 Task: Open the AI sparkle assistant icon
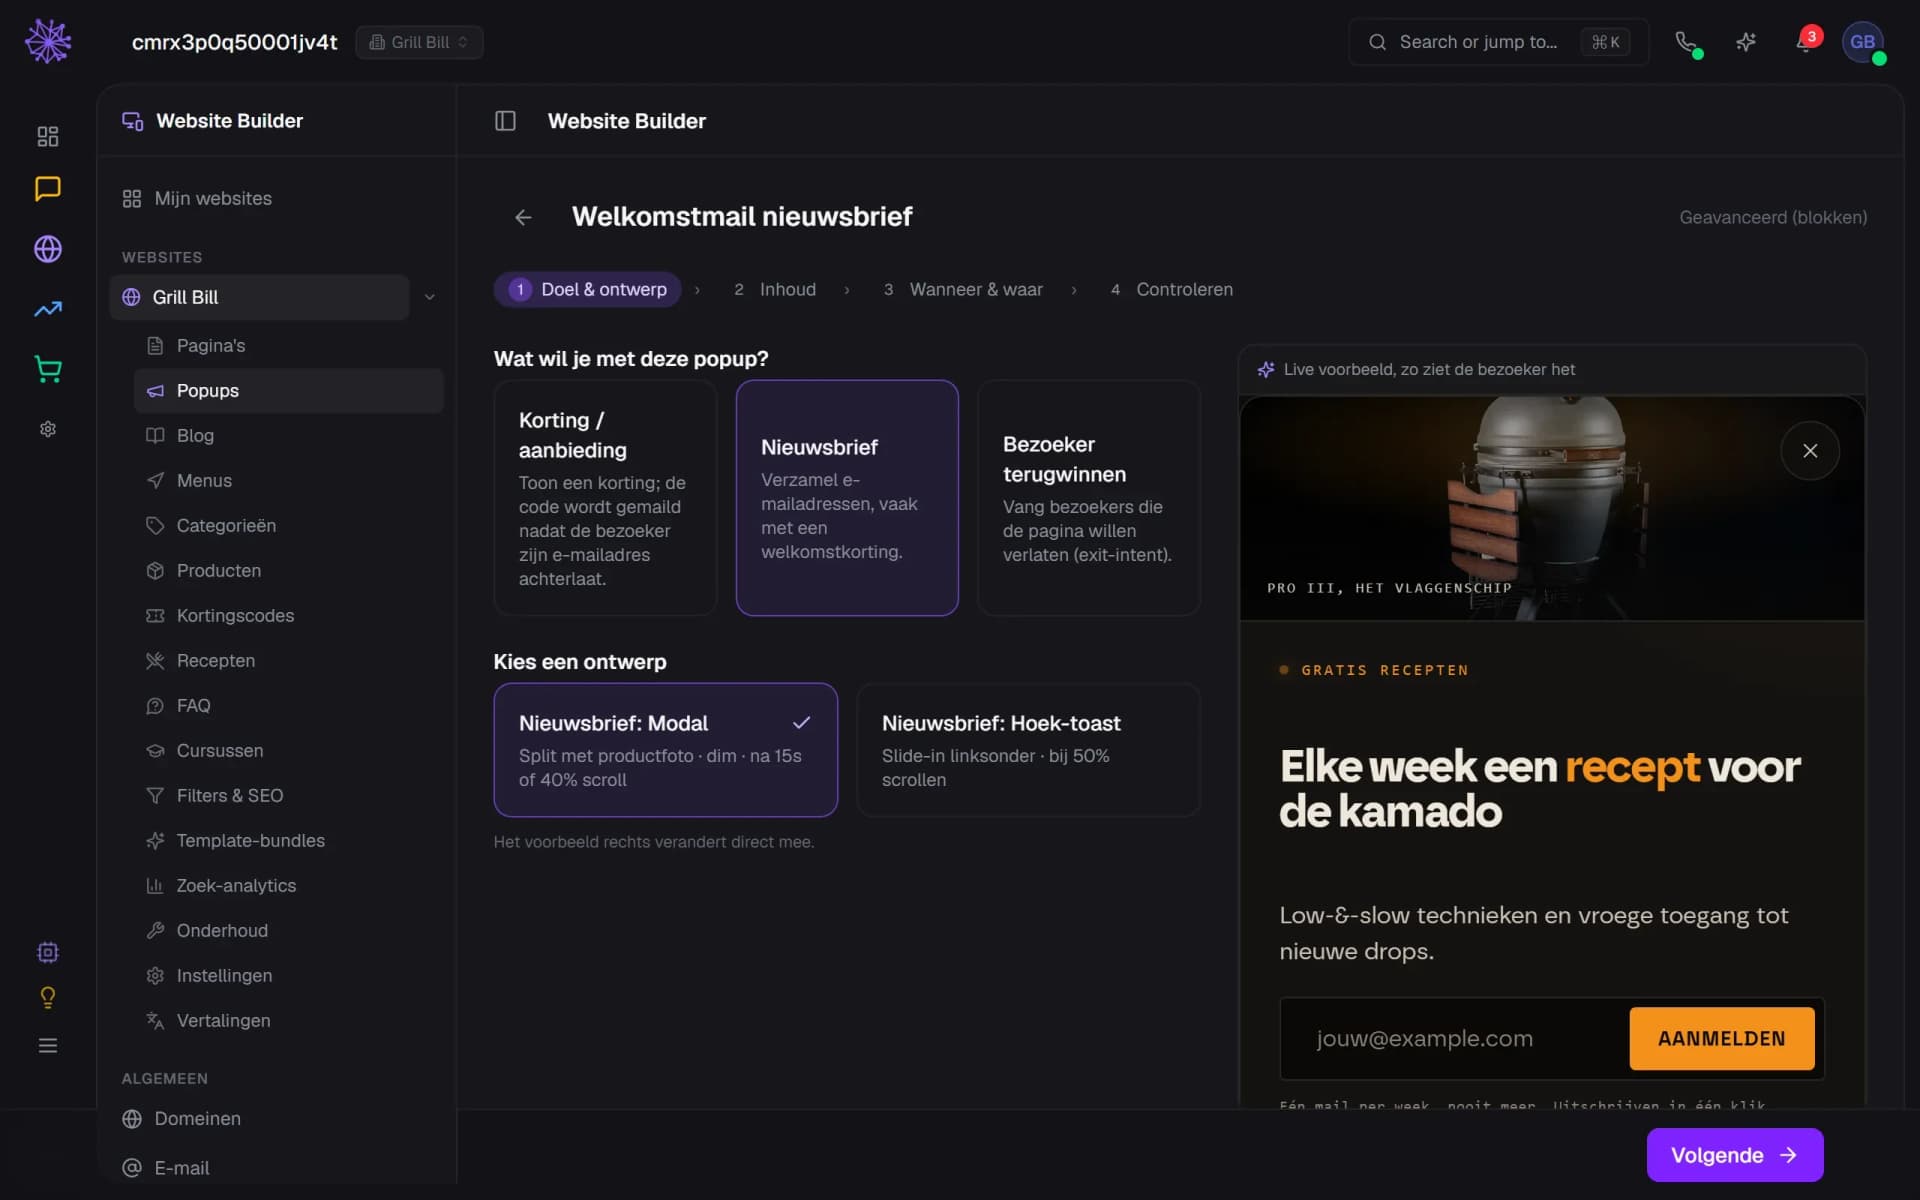(x=1746, y=42)
